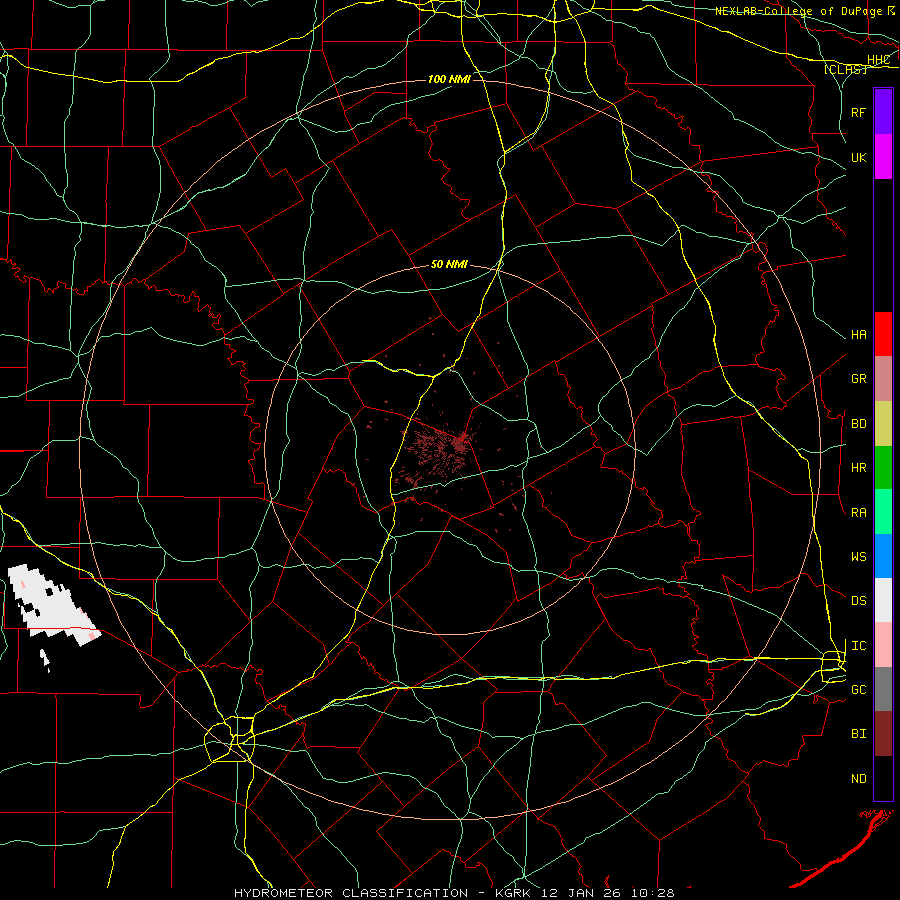Click the GR legend label

(858, 379)
